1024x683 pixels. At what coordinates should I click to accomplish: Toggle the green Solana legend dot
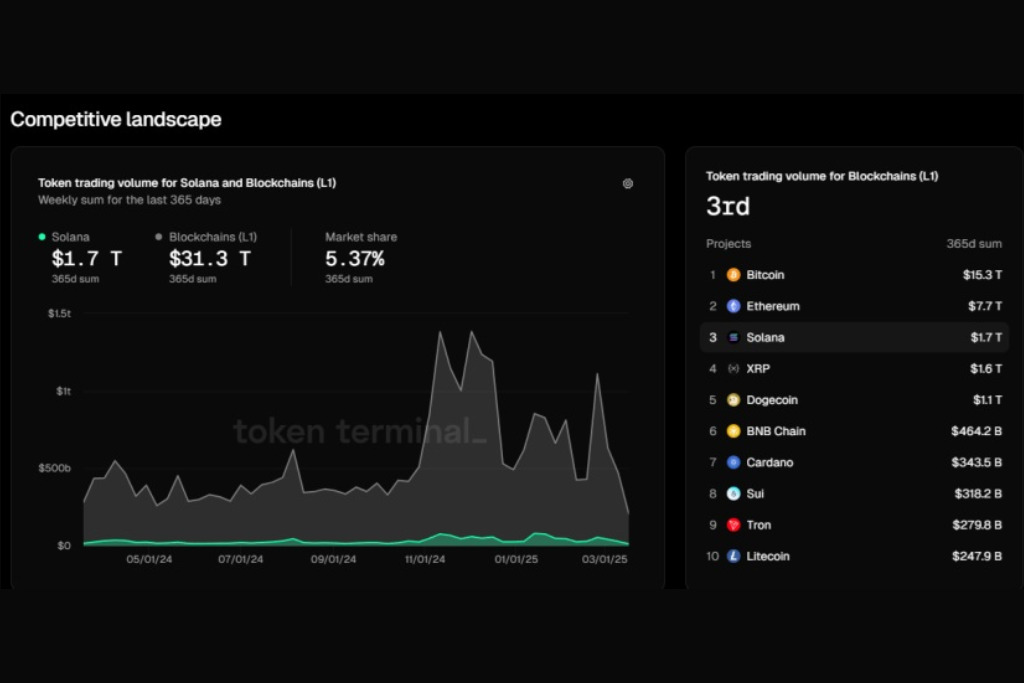tap(42, 237)
